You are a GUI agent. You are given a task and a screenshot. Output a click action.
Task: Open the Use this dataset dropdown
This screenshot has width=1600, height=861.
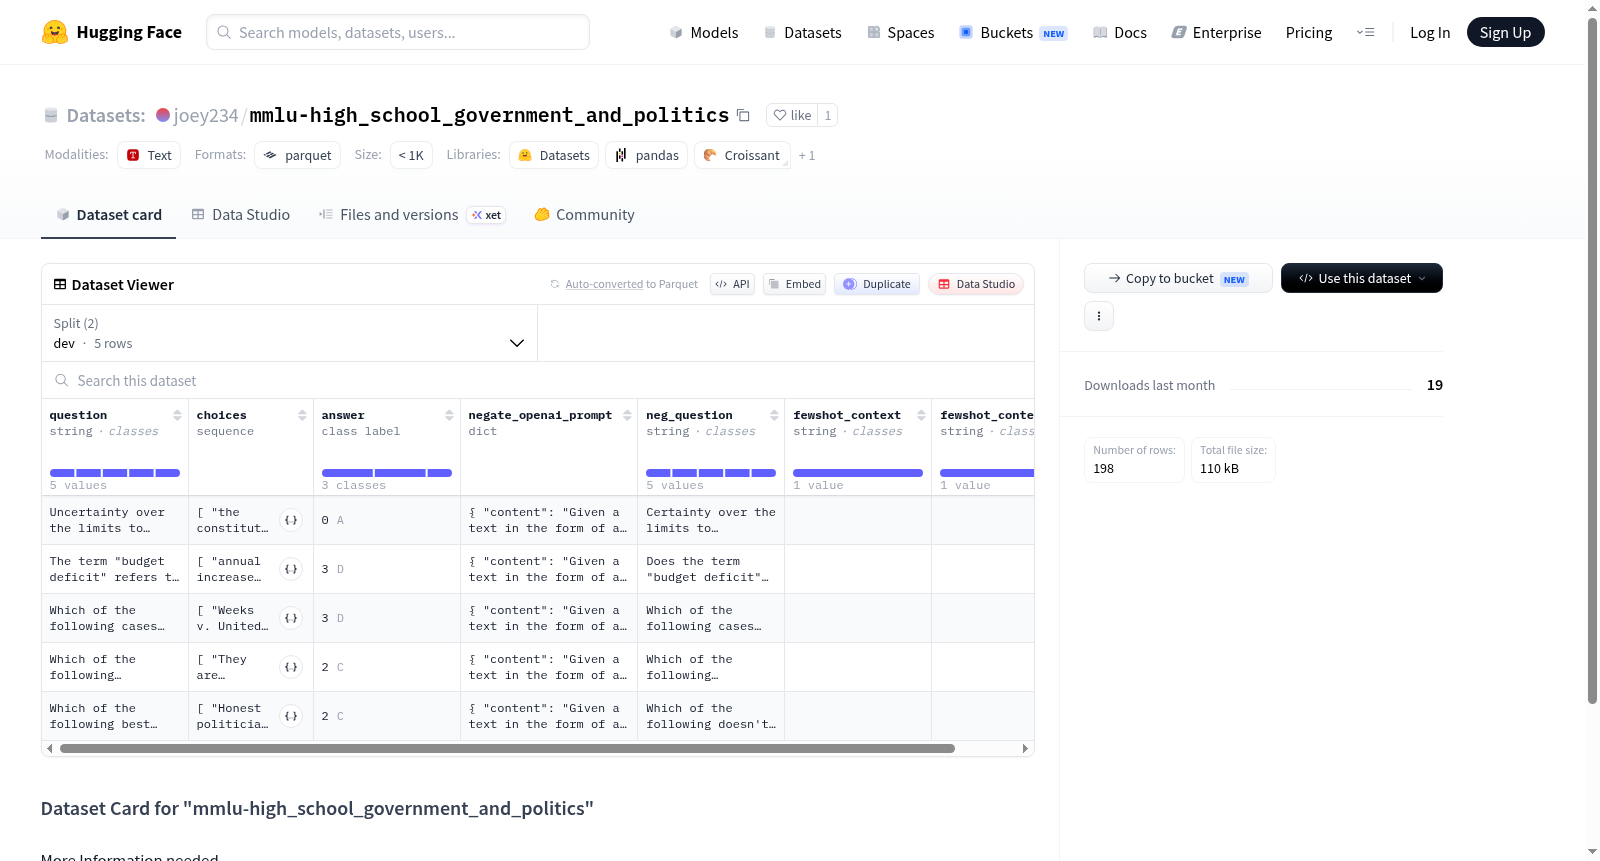coord(1362,278)
